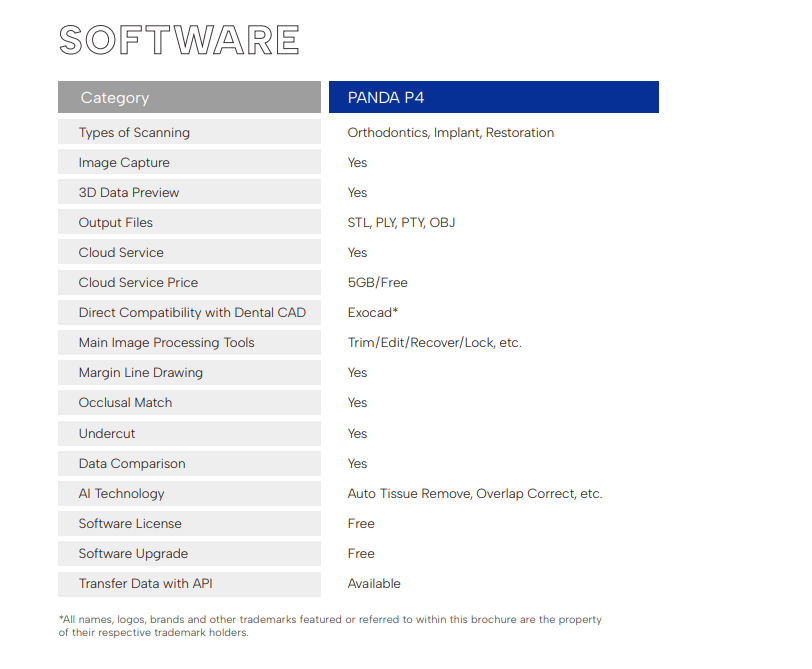Viewport: 812px width, 669px height.
Task: Select the Yes value for Undercut
Action: point(357,433)
